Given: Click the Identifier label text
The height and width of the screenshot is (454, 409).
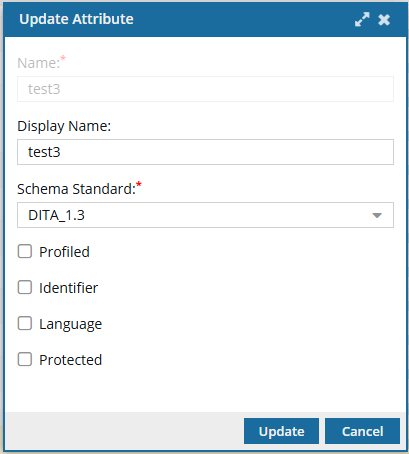Looking at the screenshot, I should (x=69, y=288).
